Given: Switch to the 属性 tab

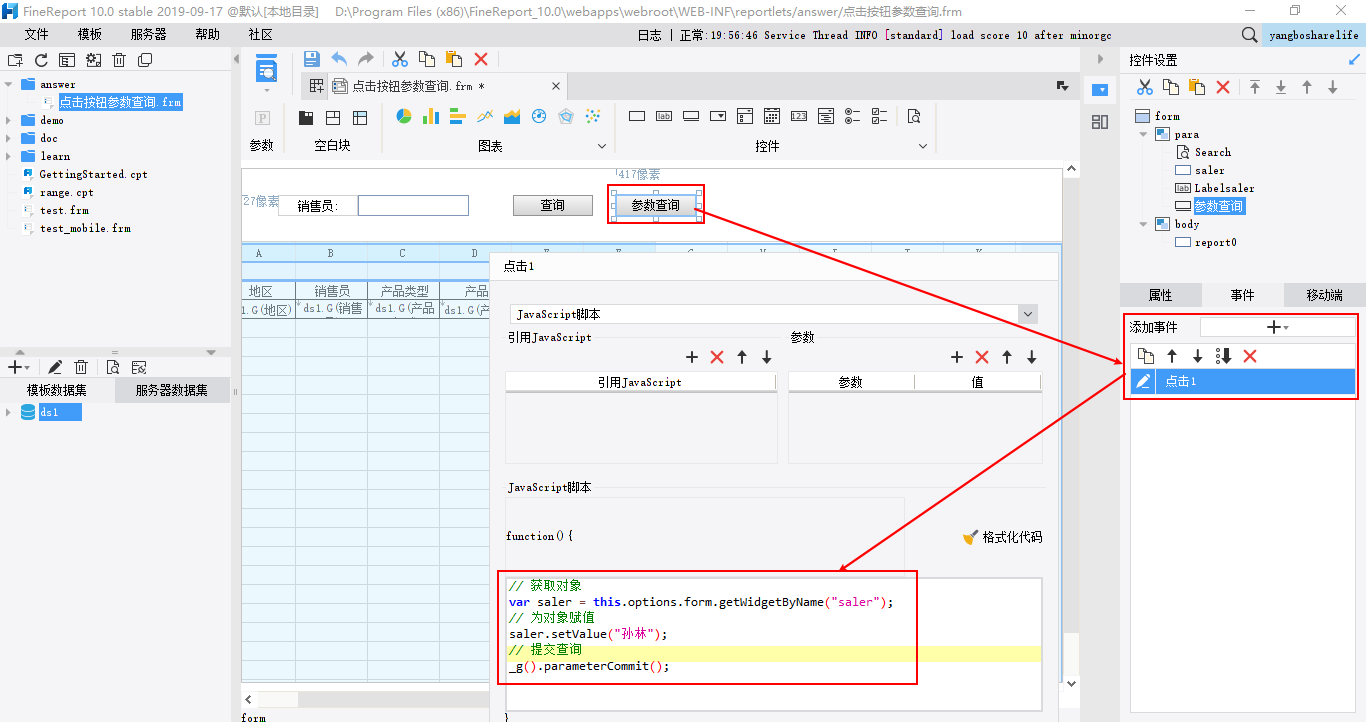Looking at the screenshot, I should pos(1160,295).
